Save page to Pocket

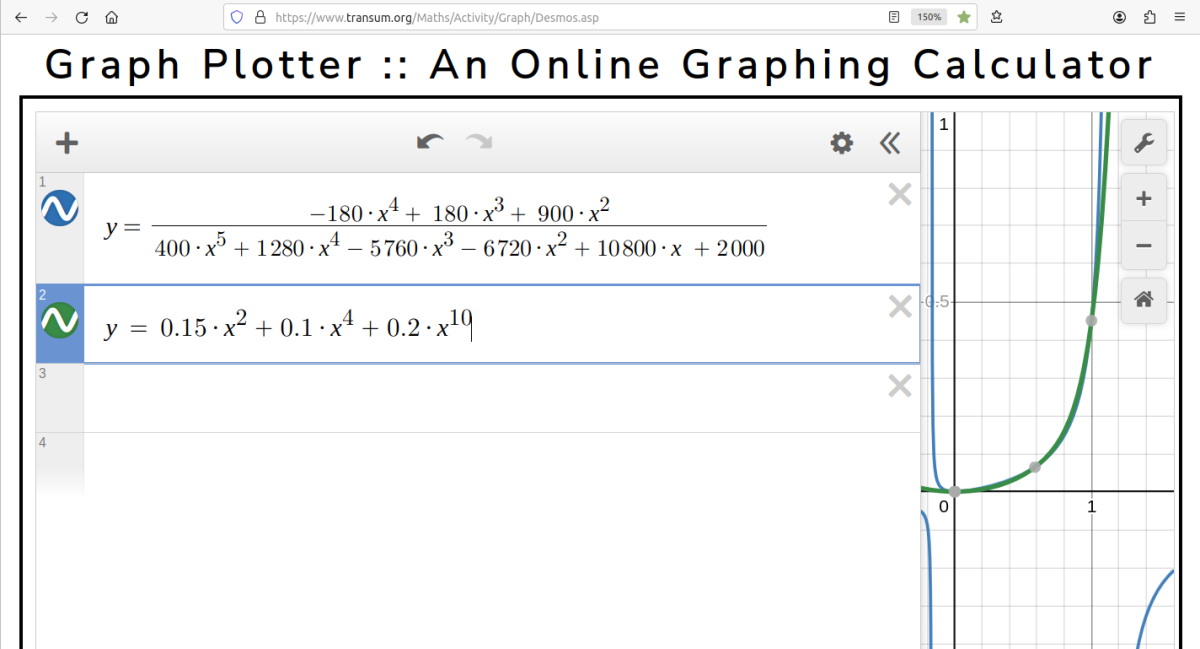point(997,17)
